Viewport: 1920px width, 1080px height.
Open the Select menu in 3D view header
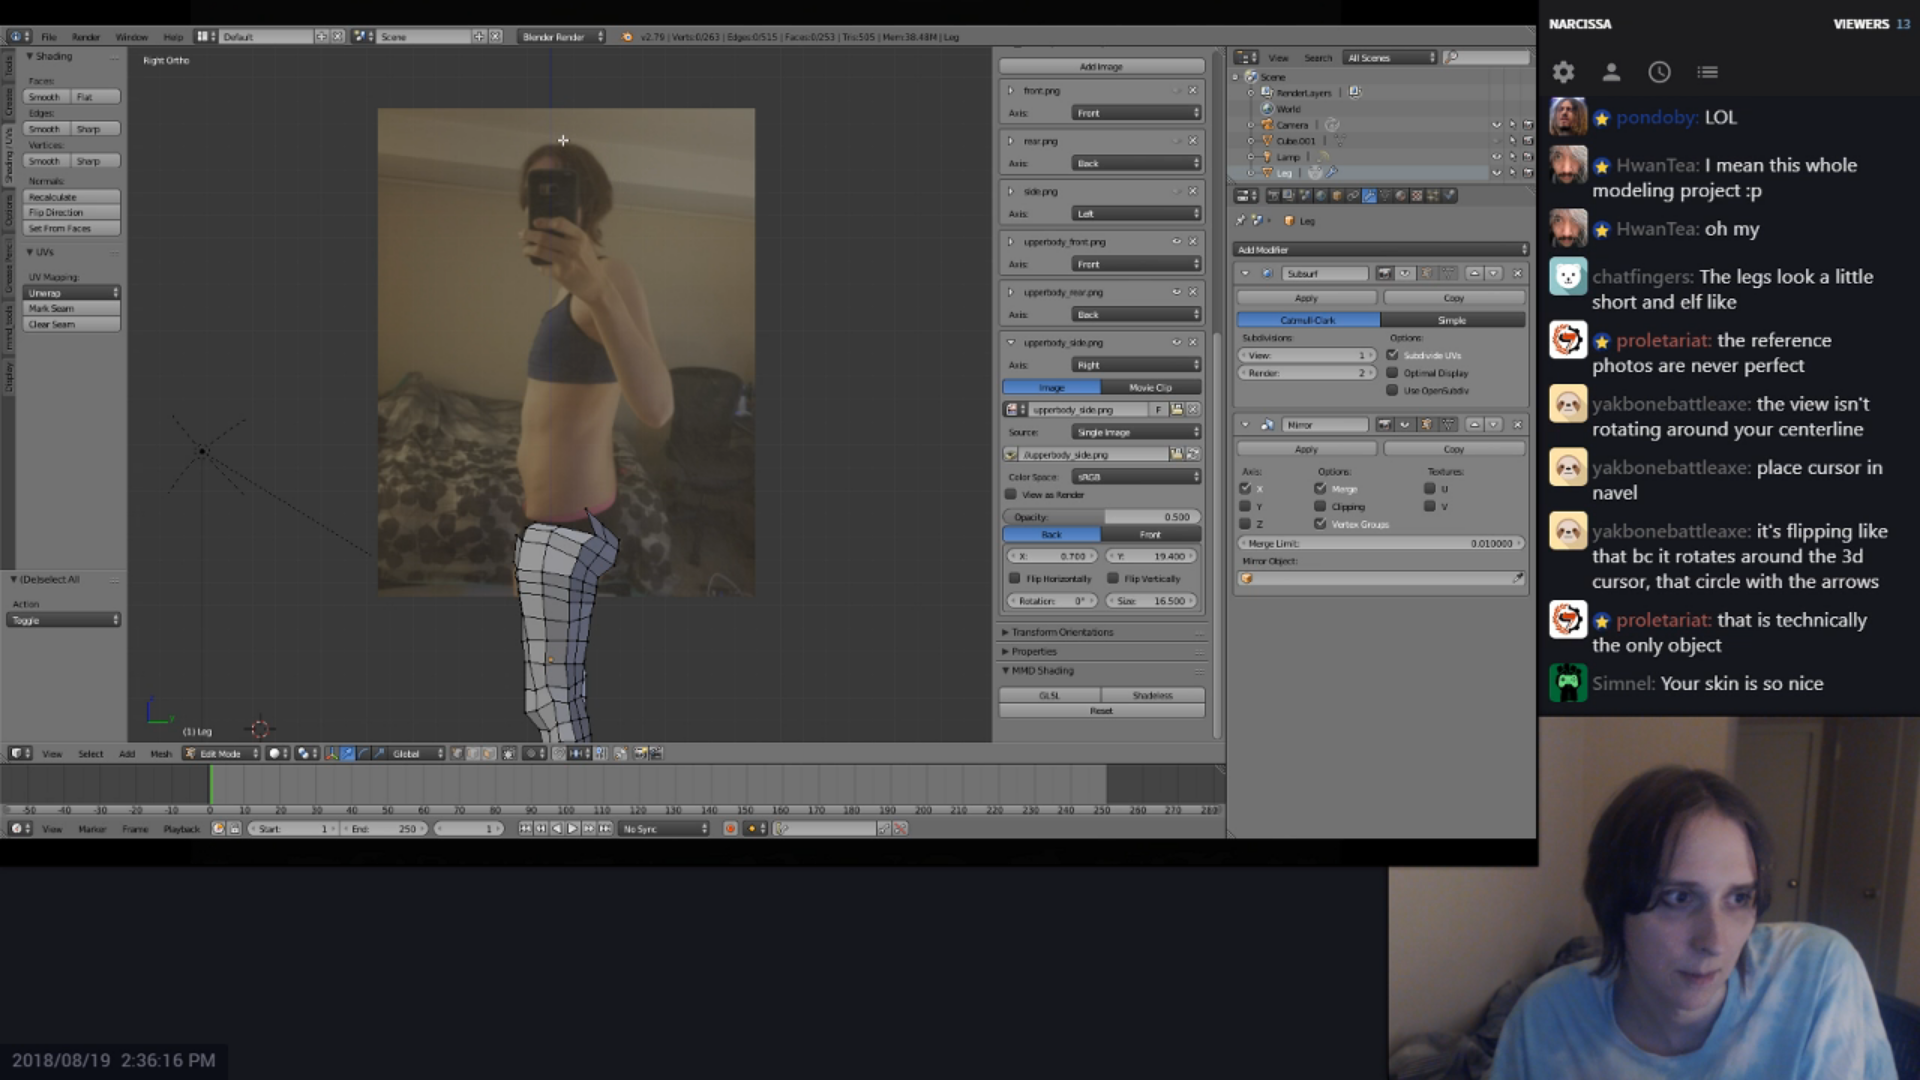(x=91, y=753)
